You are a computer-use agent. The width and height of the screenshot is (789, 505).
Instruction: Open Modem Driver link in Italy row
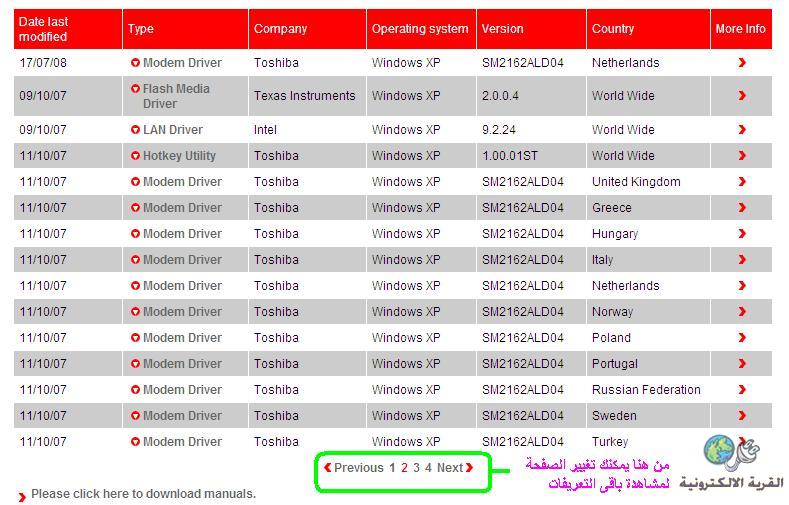[182, 260]
